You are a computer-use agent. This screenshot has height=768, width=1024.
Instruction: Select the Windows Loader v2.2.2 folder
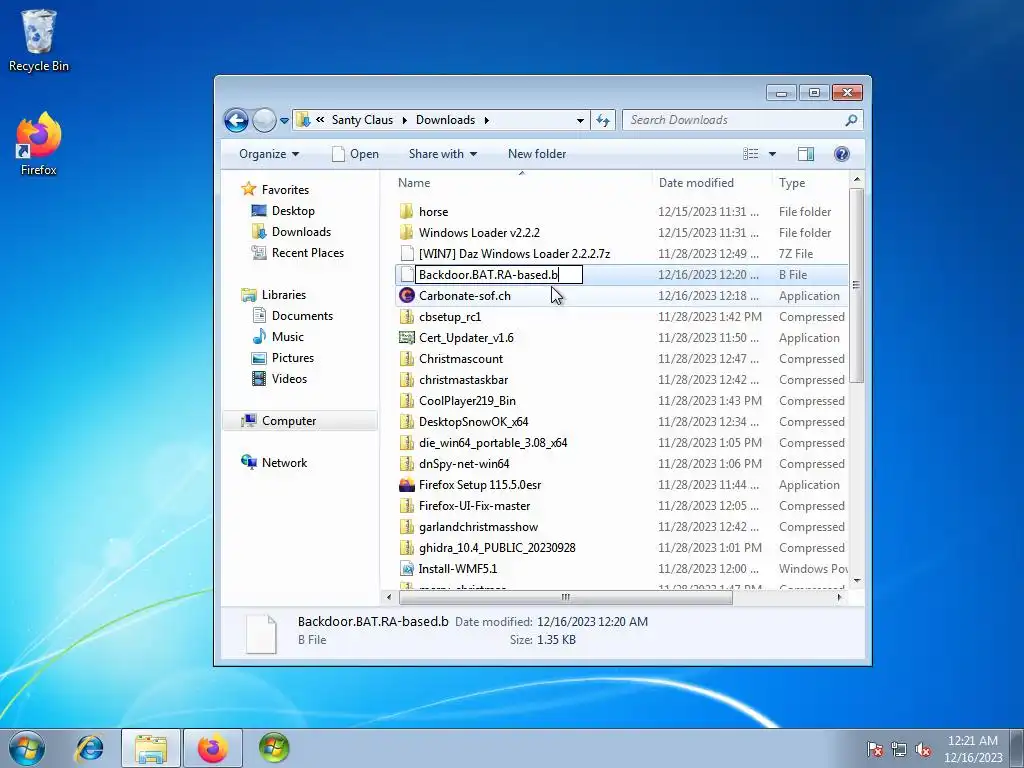click(x=479, y=232)
